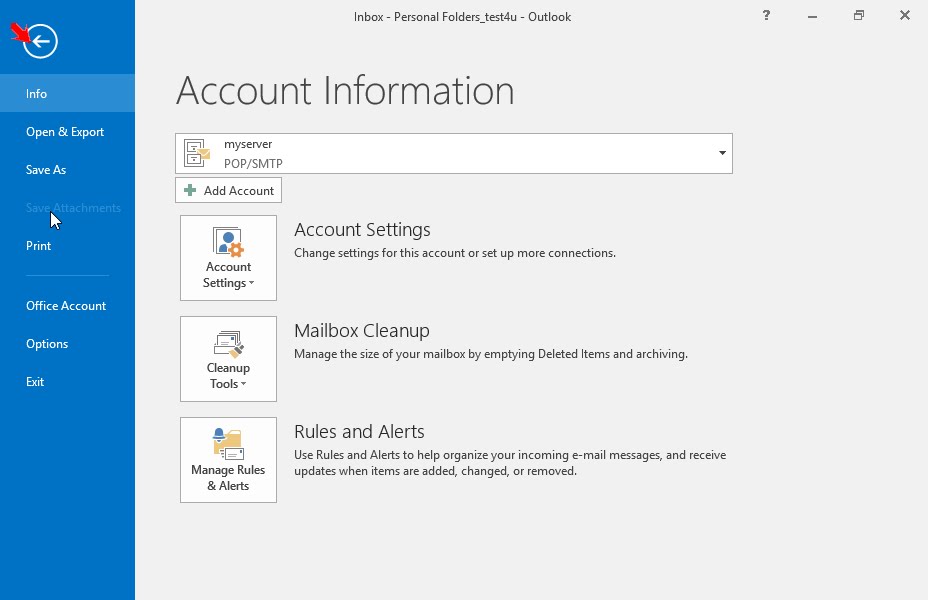Open Outlook Options
This screenshot has height=600, width=928.
(x=67, y=343)
